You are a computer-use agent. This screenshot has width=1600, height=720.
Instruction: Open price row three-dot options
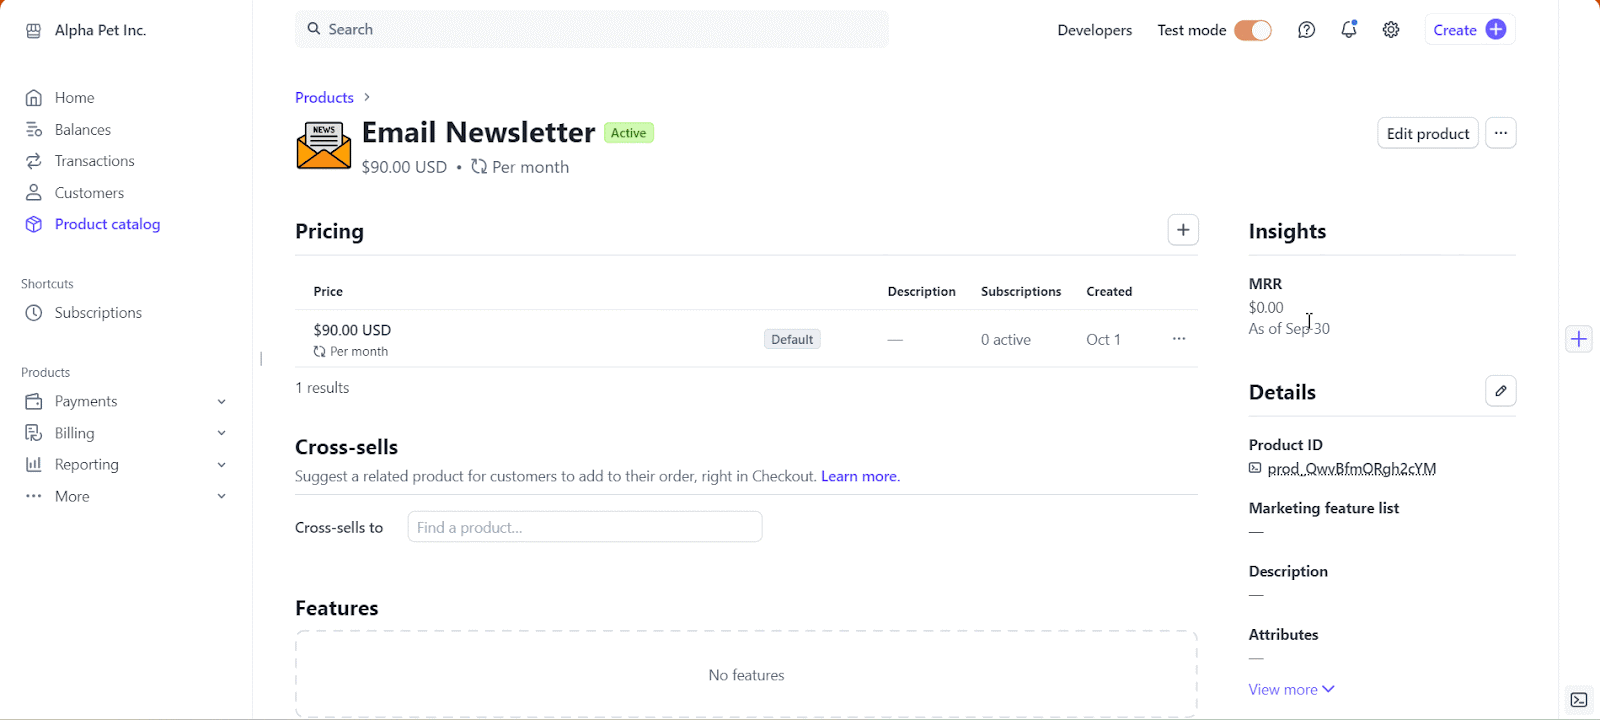[x=1179, y=339]
